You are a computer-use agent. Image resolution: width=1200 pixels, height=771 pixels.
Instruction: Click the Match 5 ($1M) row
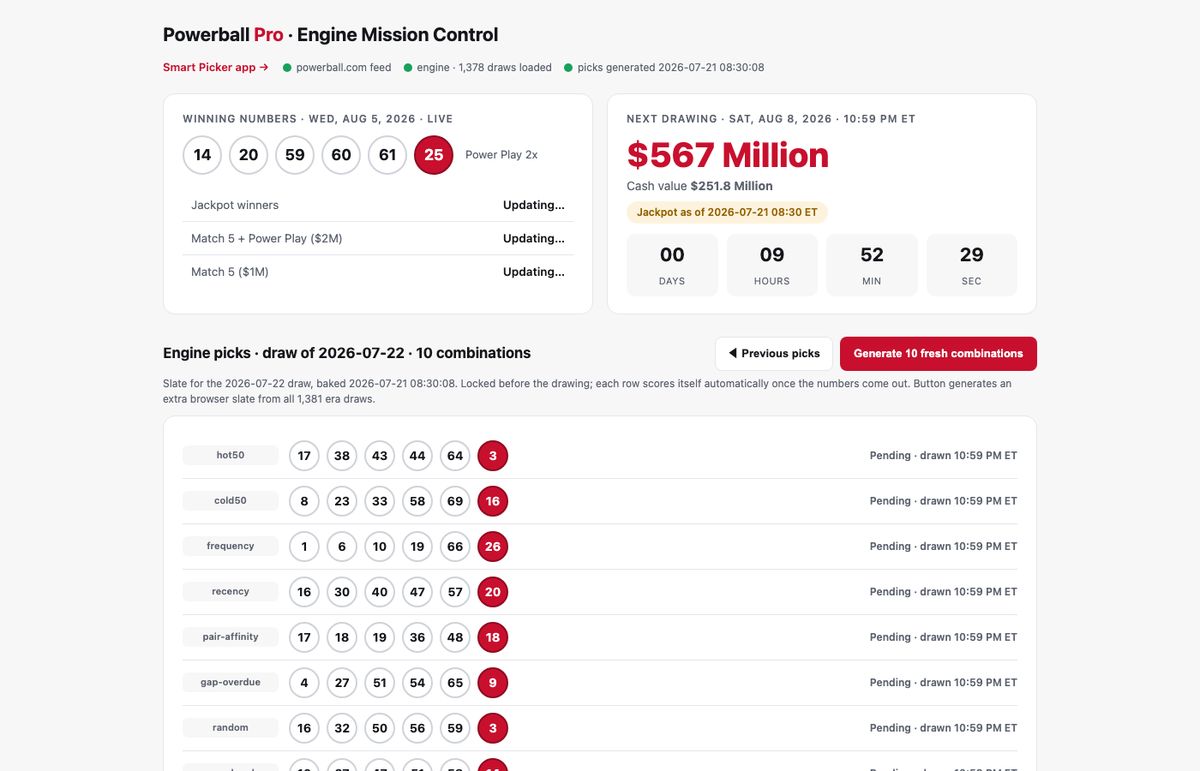point(378,272)
